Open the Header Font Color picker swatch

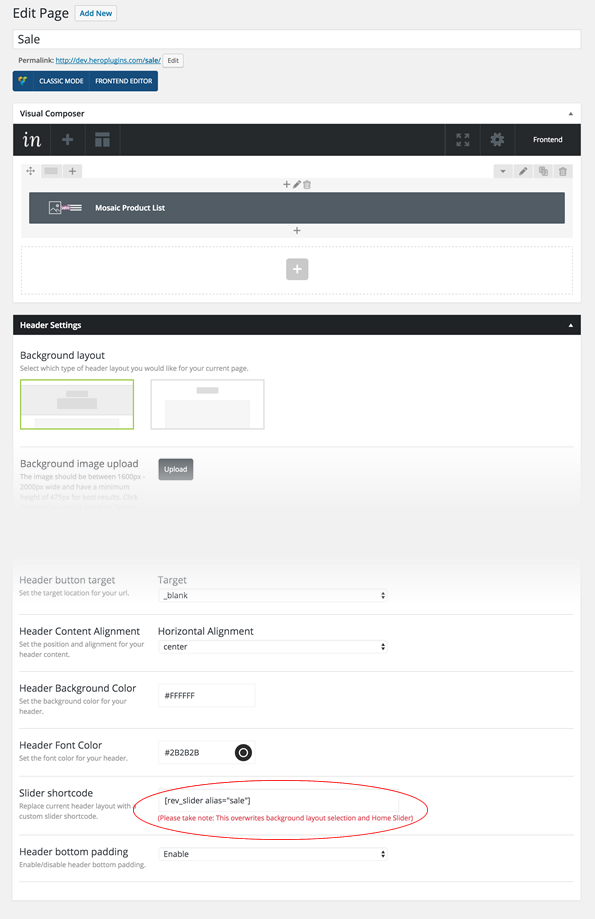point(243,753)
